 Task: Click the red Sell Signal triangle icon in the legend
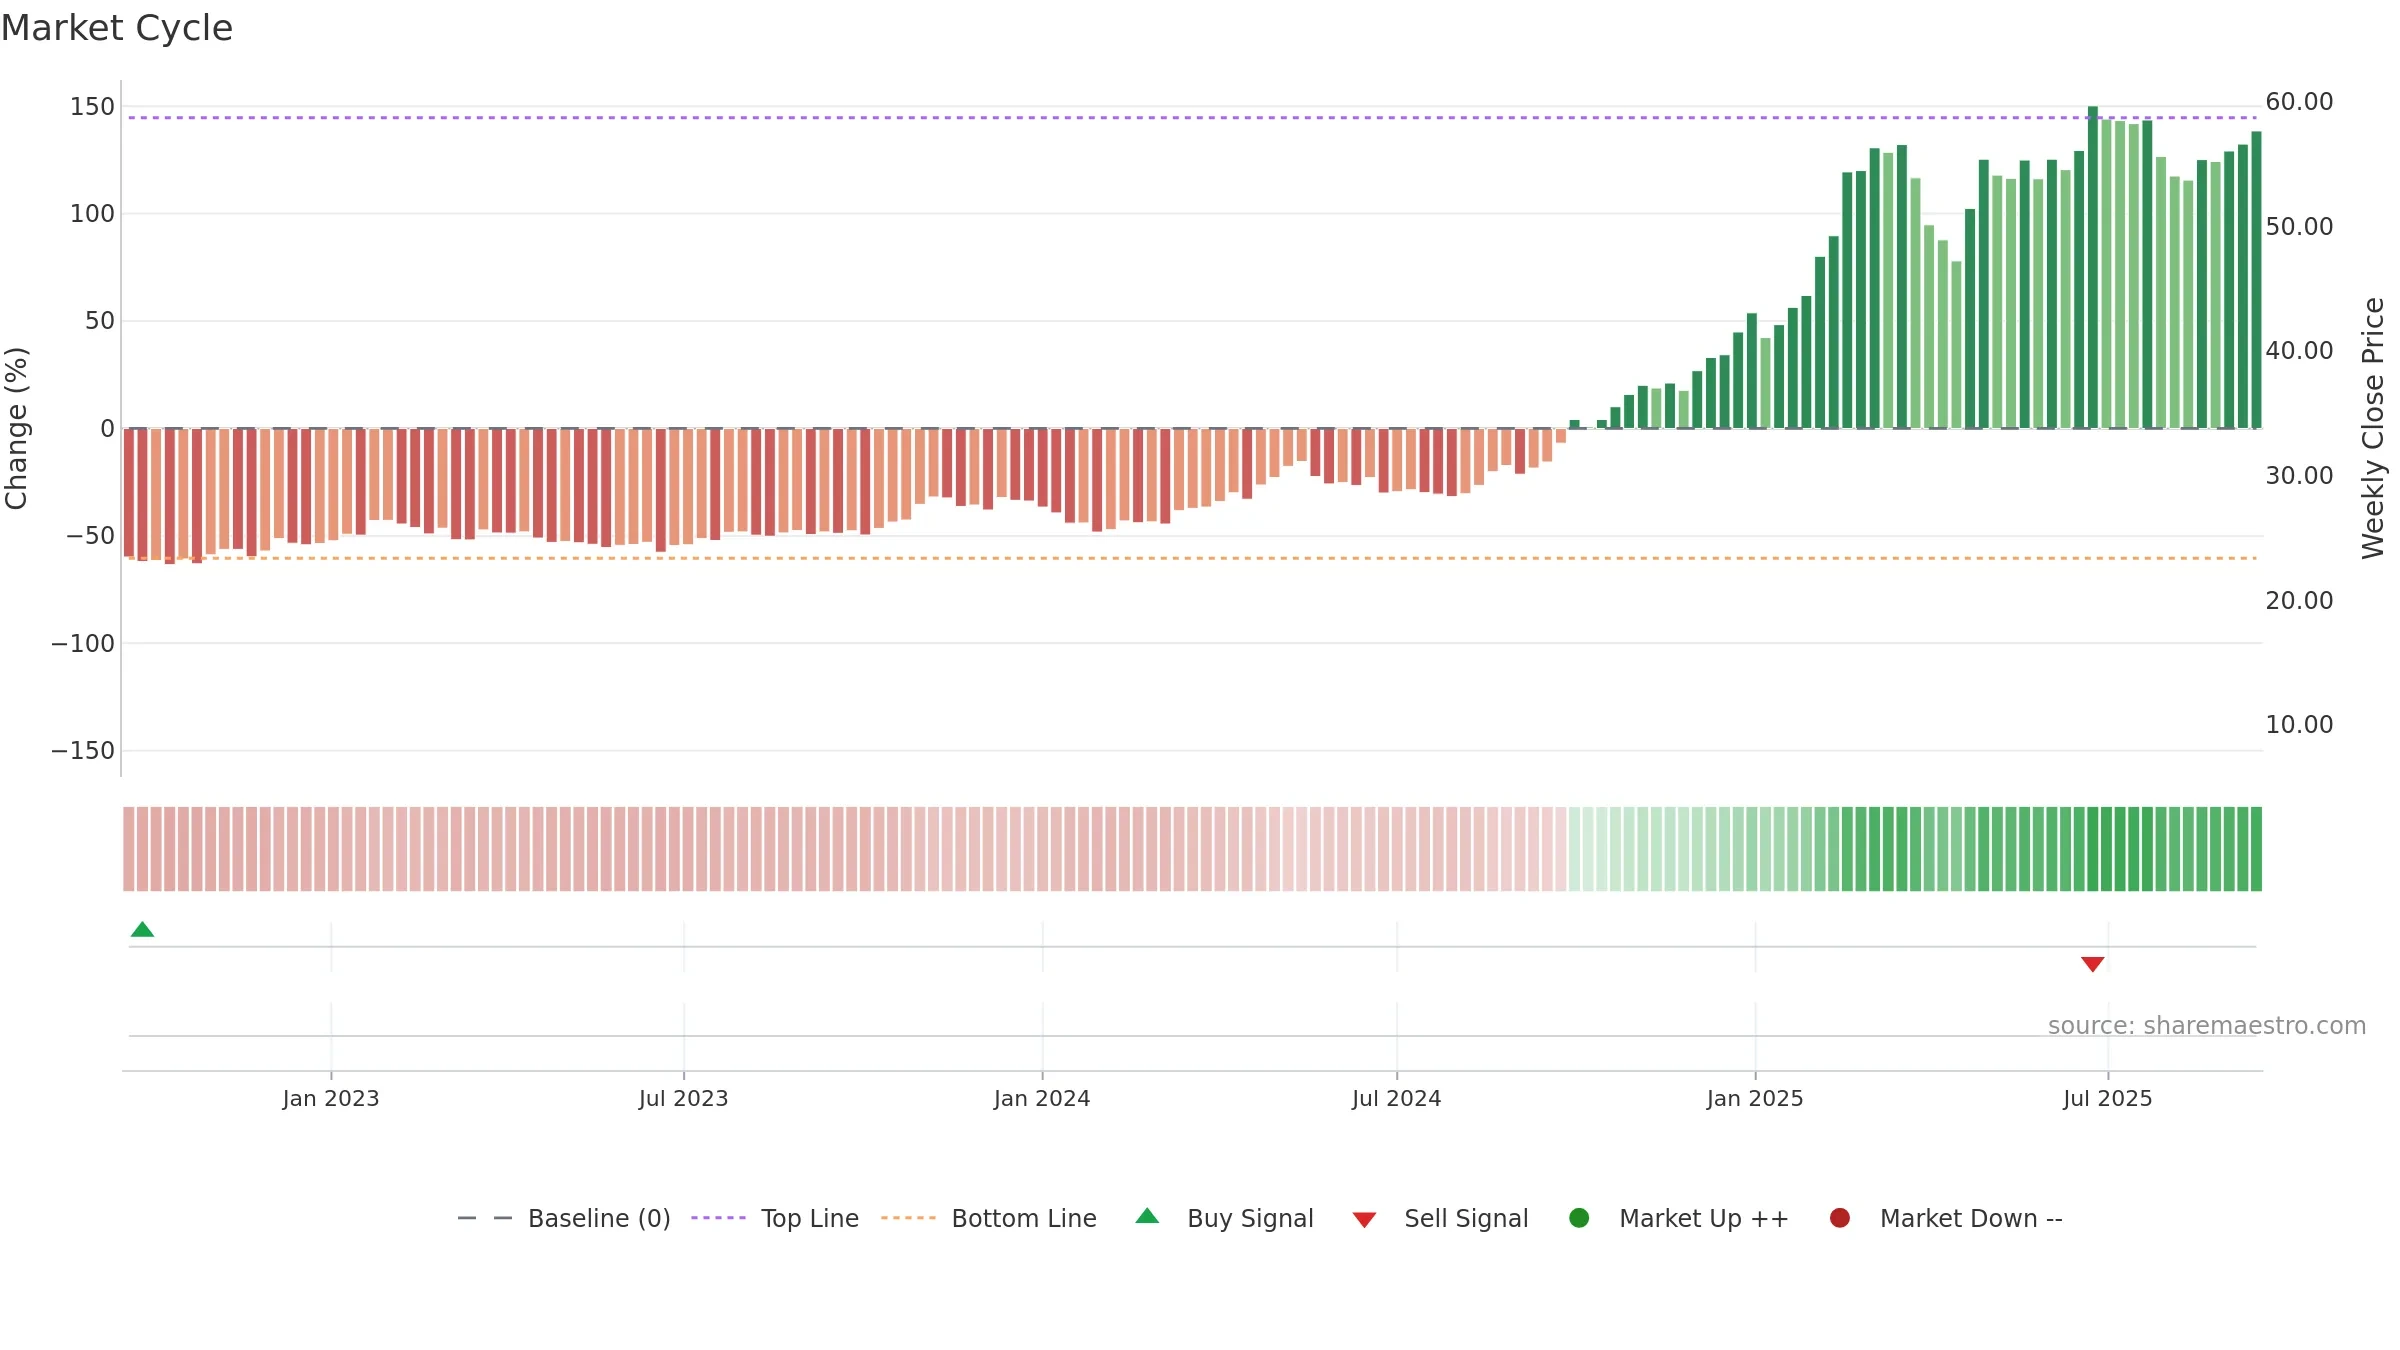point(1364,1220)
